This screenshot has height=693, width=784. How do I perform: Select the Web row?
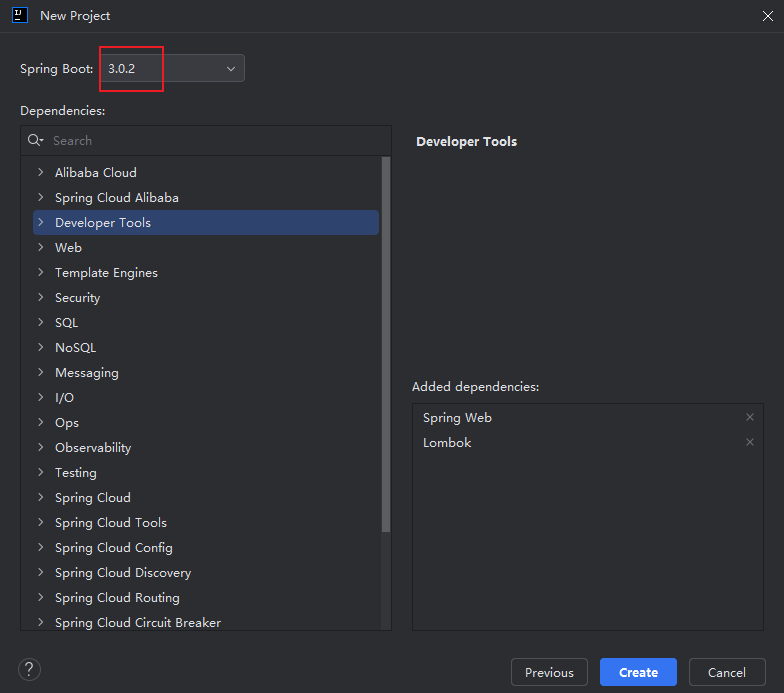pos(206,248)
